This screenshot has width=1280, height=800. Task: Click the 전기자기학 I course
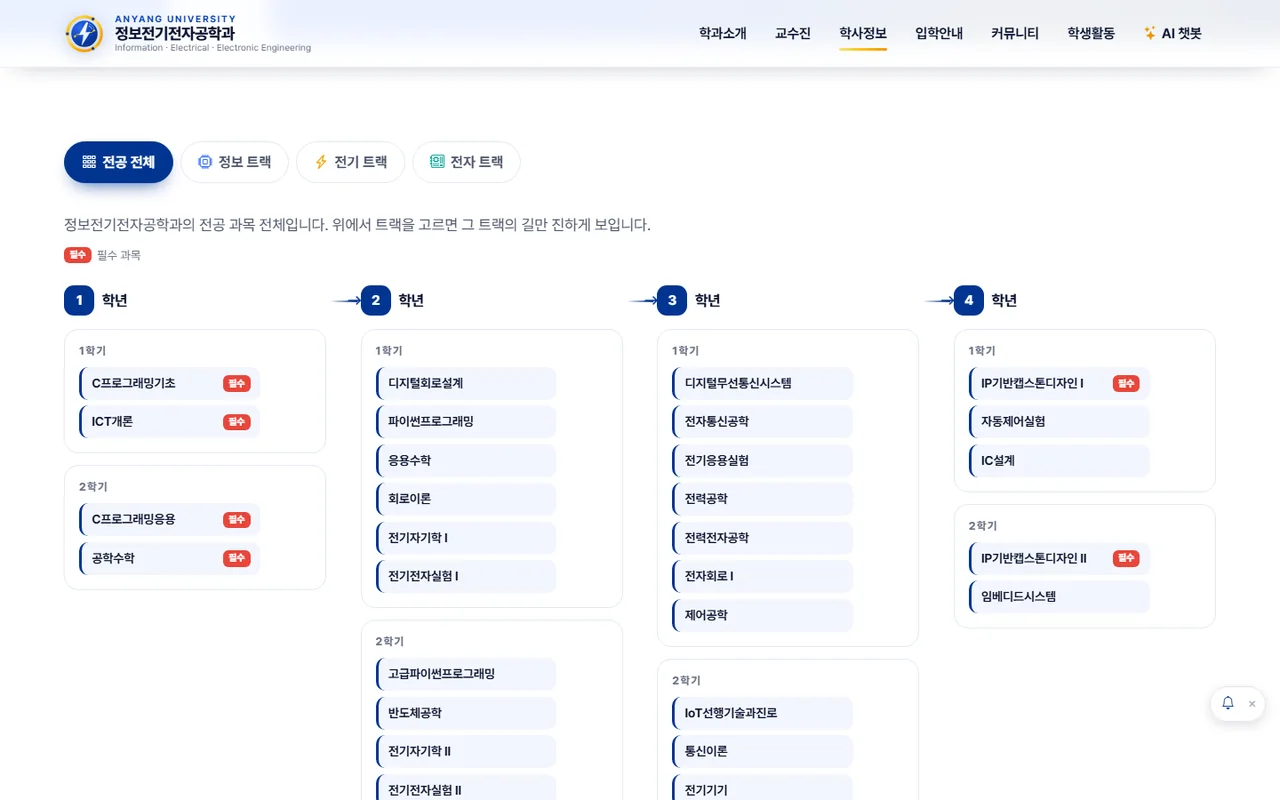point(466,538)
